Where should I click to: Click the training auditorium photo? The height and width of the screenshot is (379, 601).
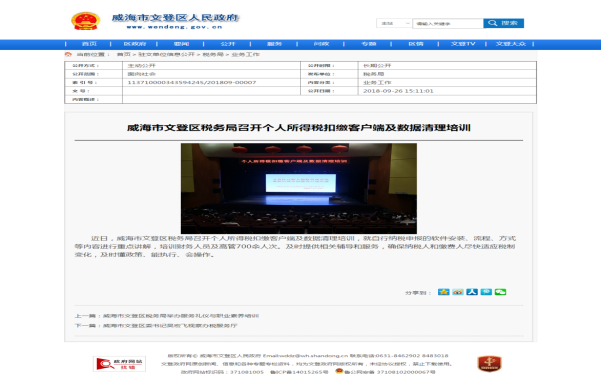coord(299,189)
